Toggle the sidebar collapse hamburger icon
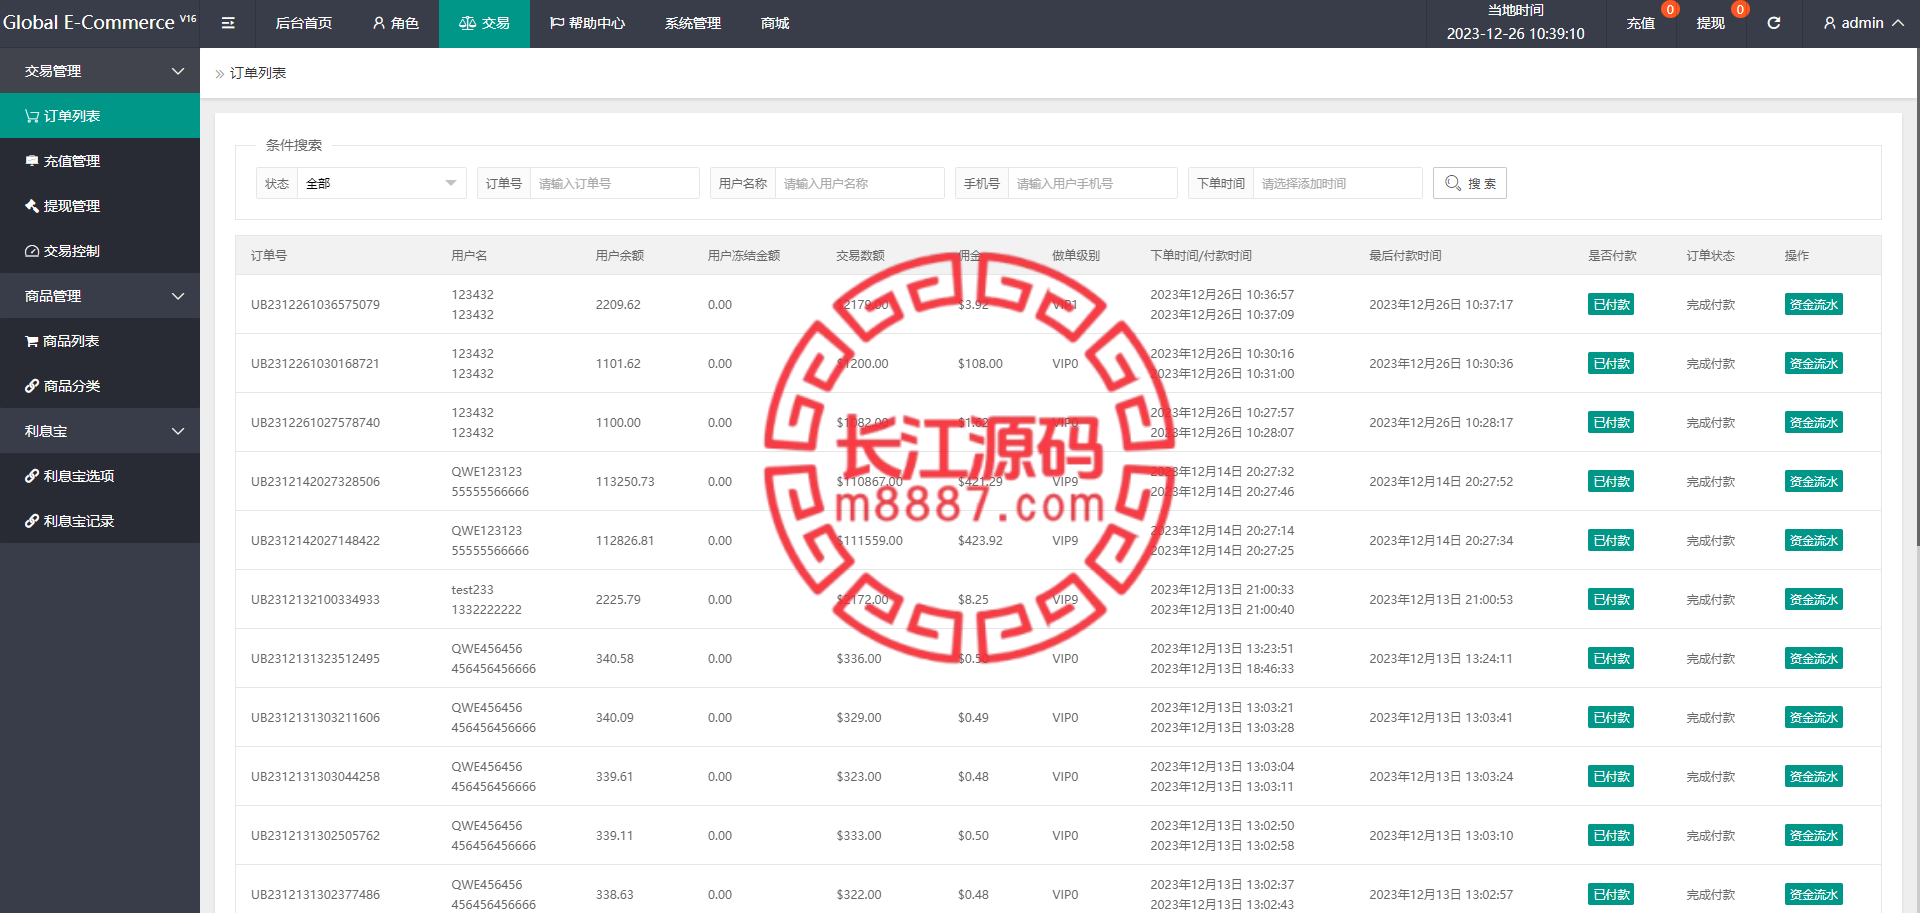 (228, 23)
